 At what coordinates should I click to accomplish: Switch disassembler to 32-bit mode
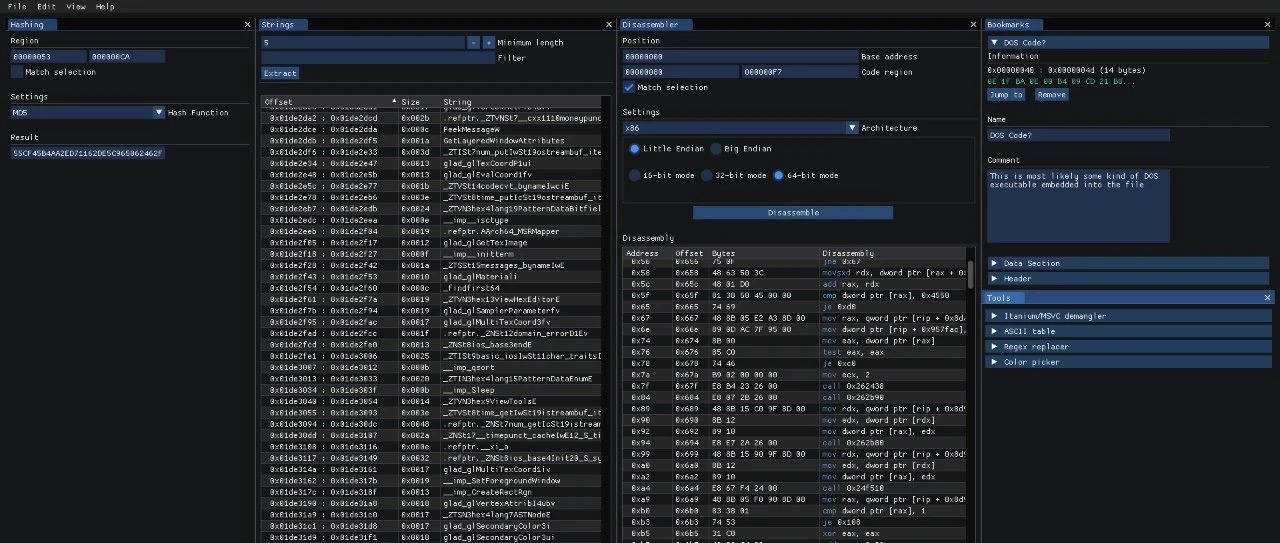707,175
